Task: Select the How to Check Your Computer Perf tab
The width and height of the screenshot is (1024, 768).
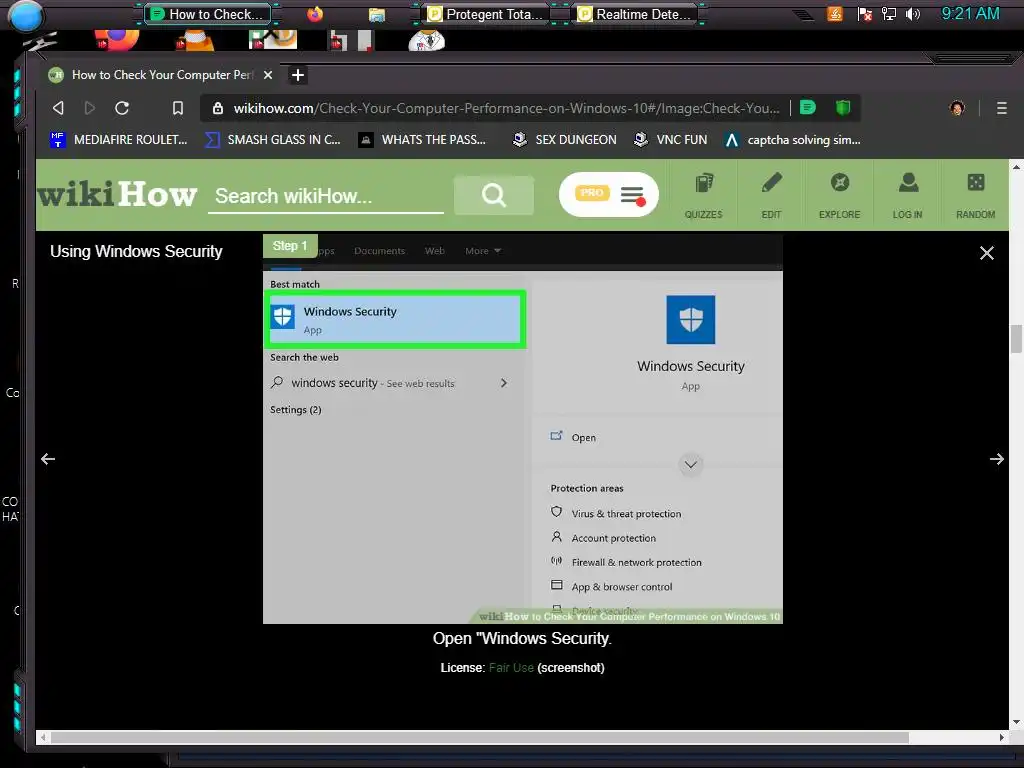Action: pyautogui.click(x=161, y=75)
